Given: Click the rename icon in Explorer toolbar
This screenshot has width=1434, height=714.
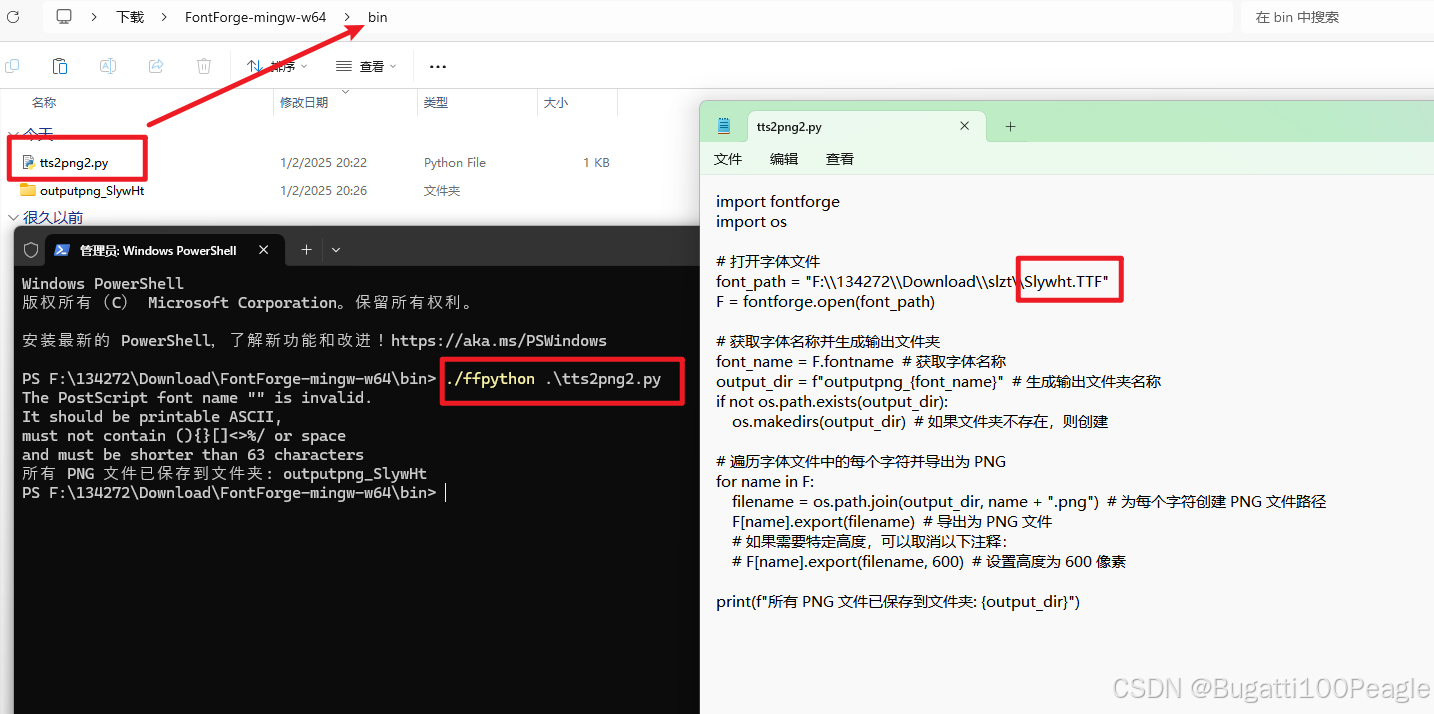Looking at the screenshot, I should pyautogui.click(x=108, y=66).
